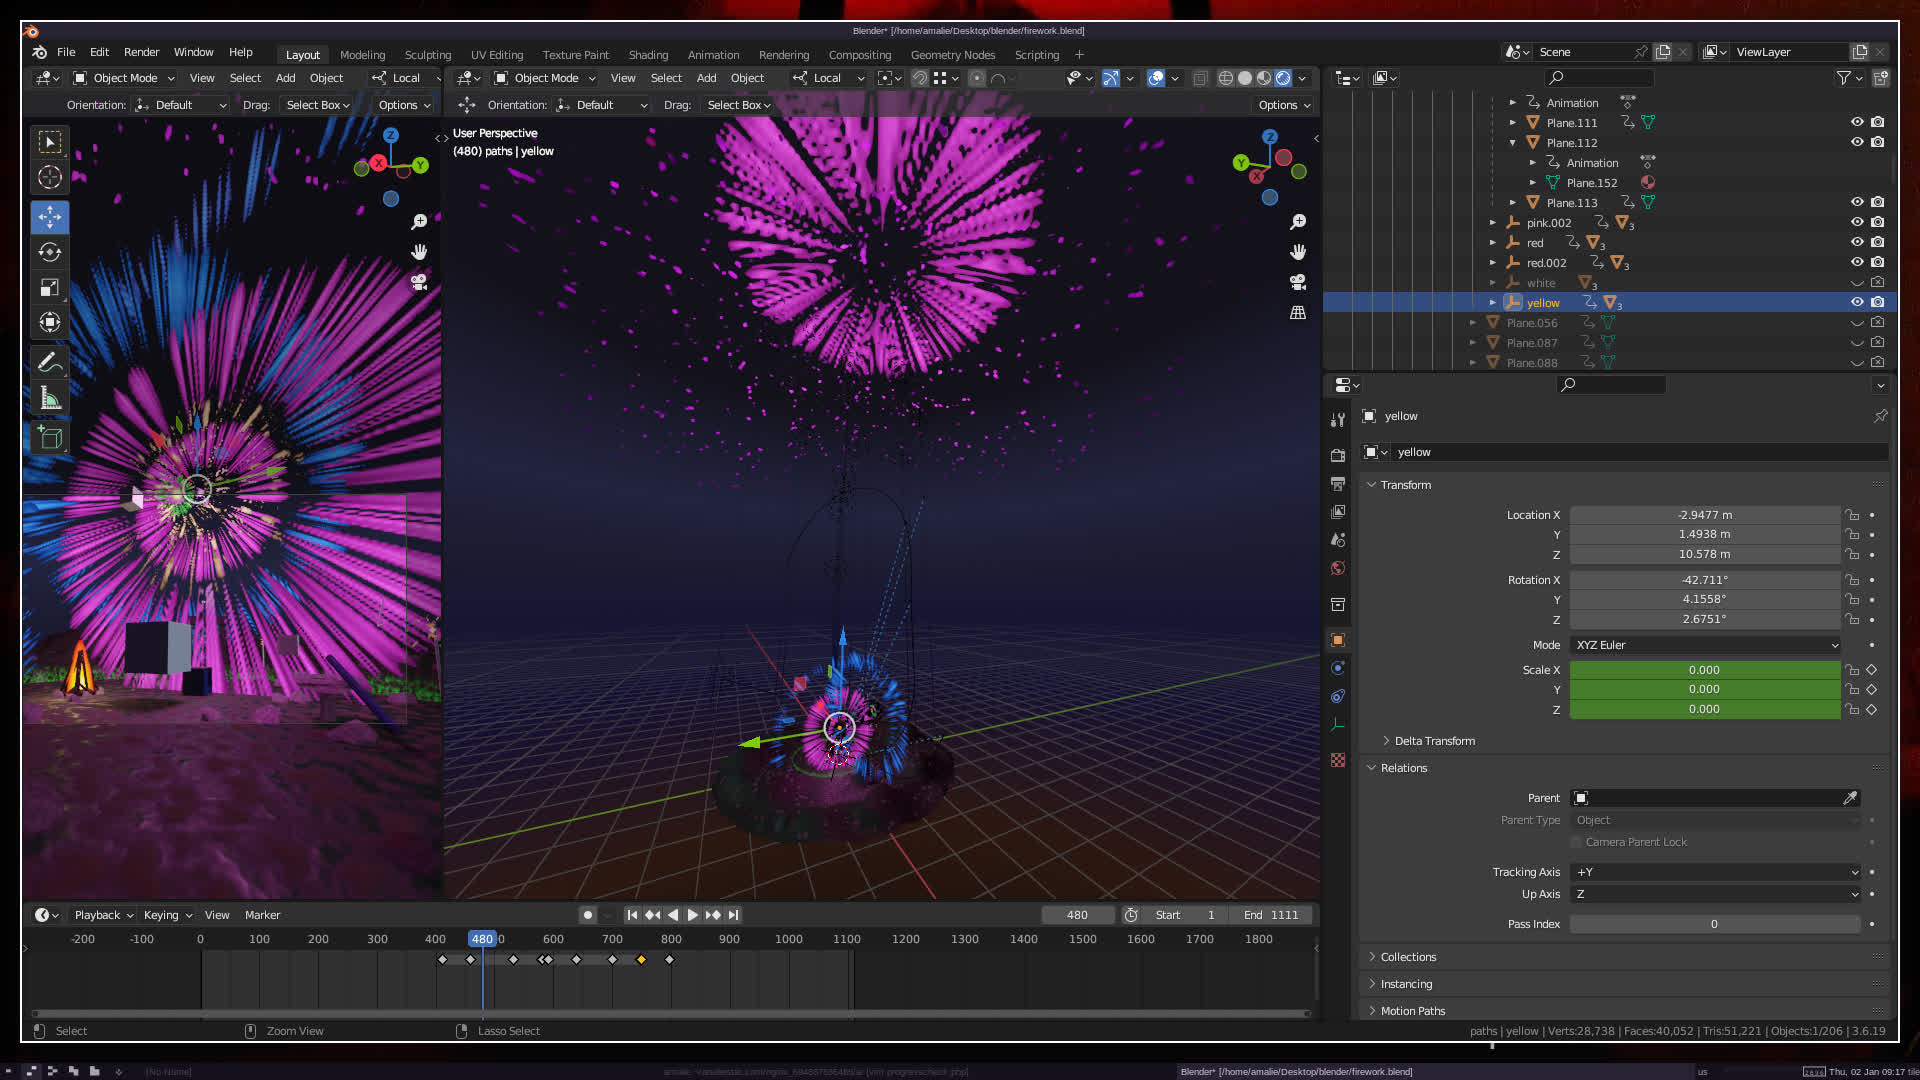Select the Rotate tool in left toolbar
1920x1080 pixels.
(50, 252)
